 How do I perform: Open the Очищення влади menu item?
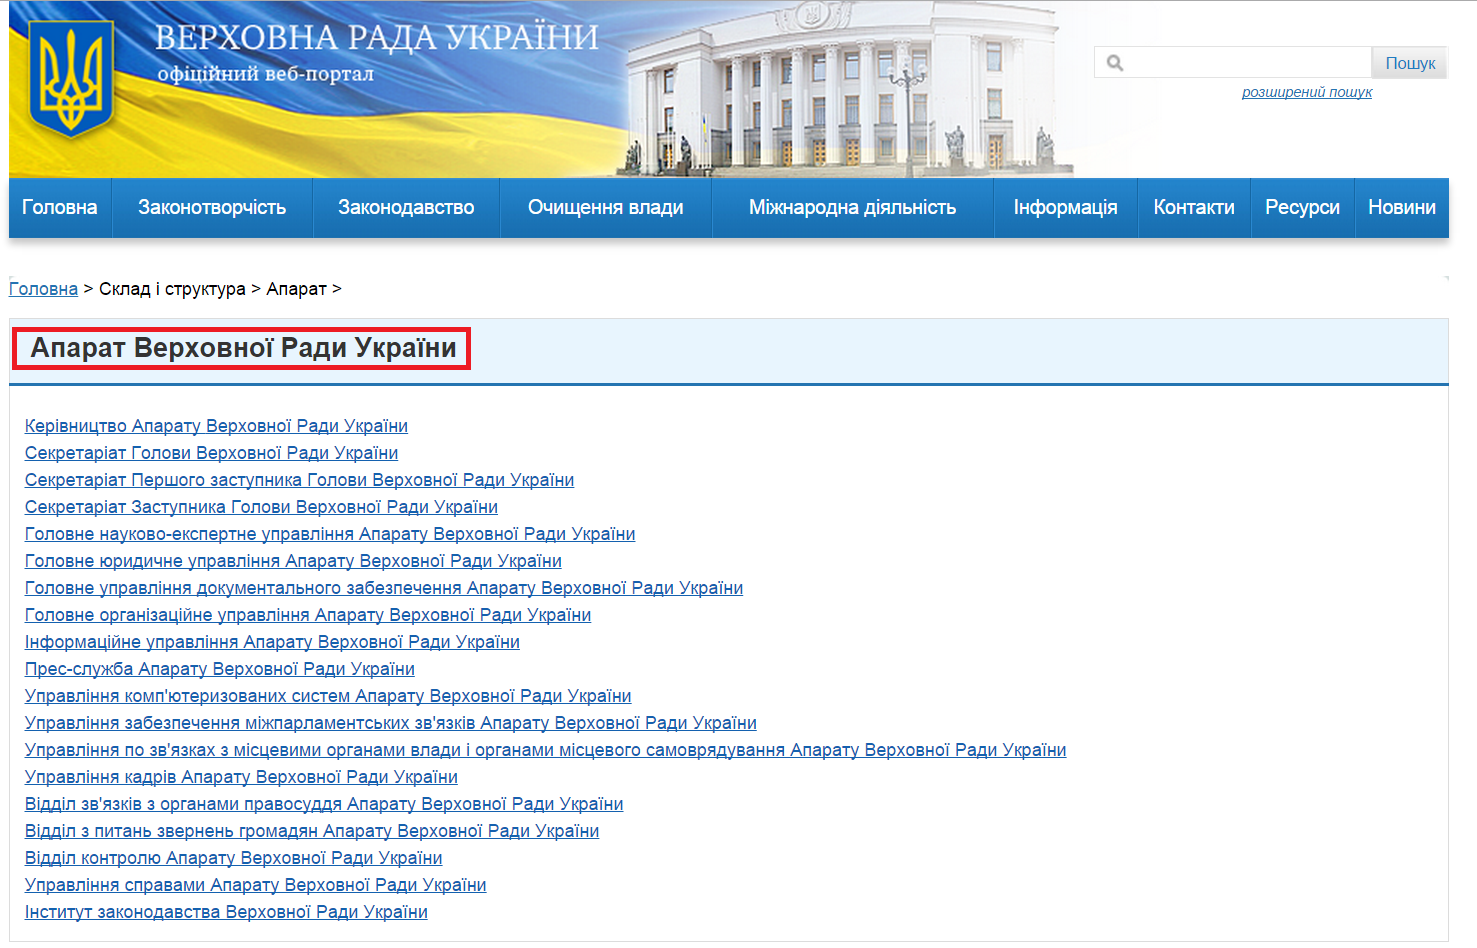point(606,207)
